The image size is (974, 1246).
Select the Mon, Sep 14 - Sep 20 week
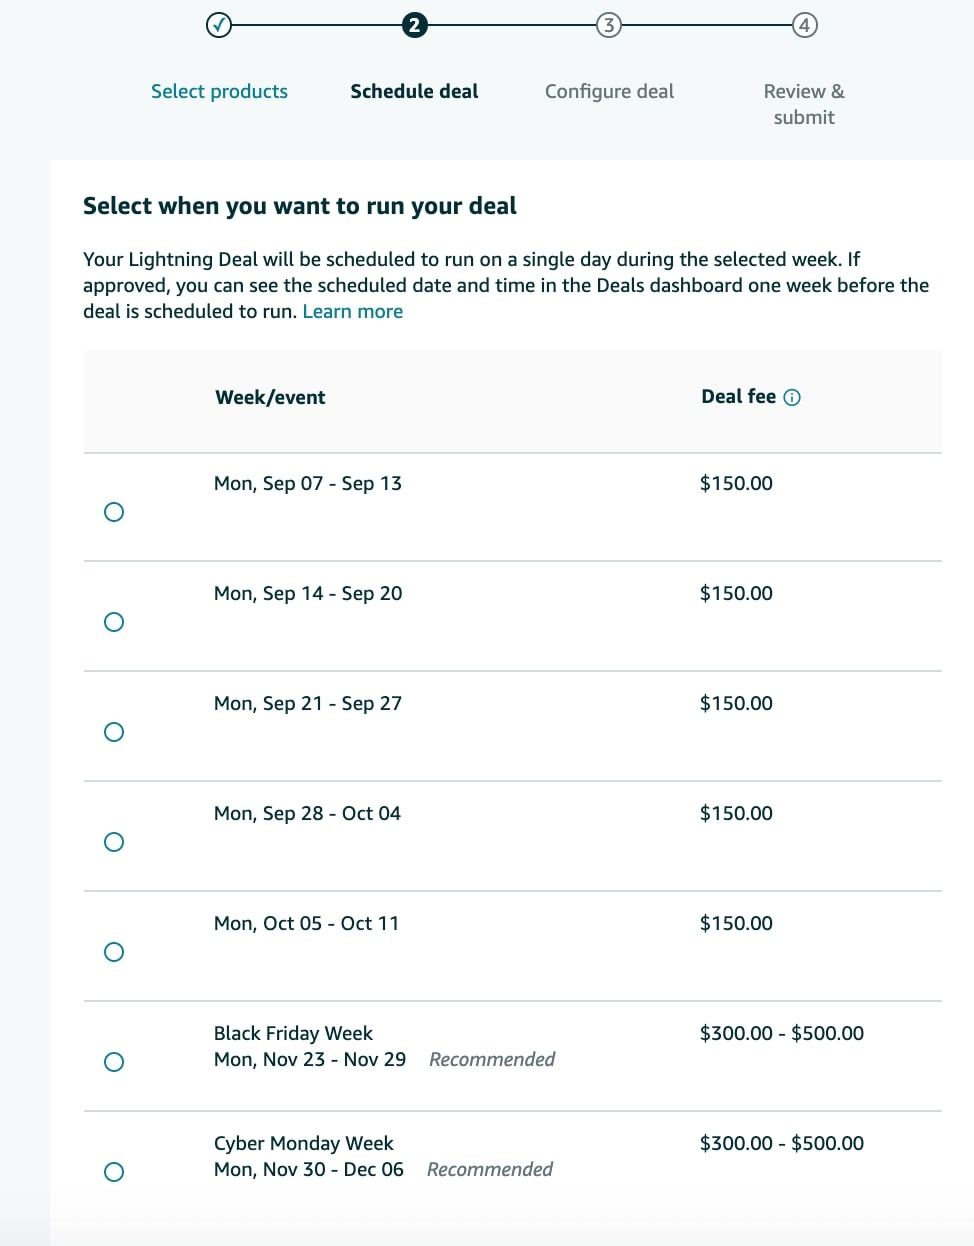114,622
